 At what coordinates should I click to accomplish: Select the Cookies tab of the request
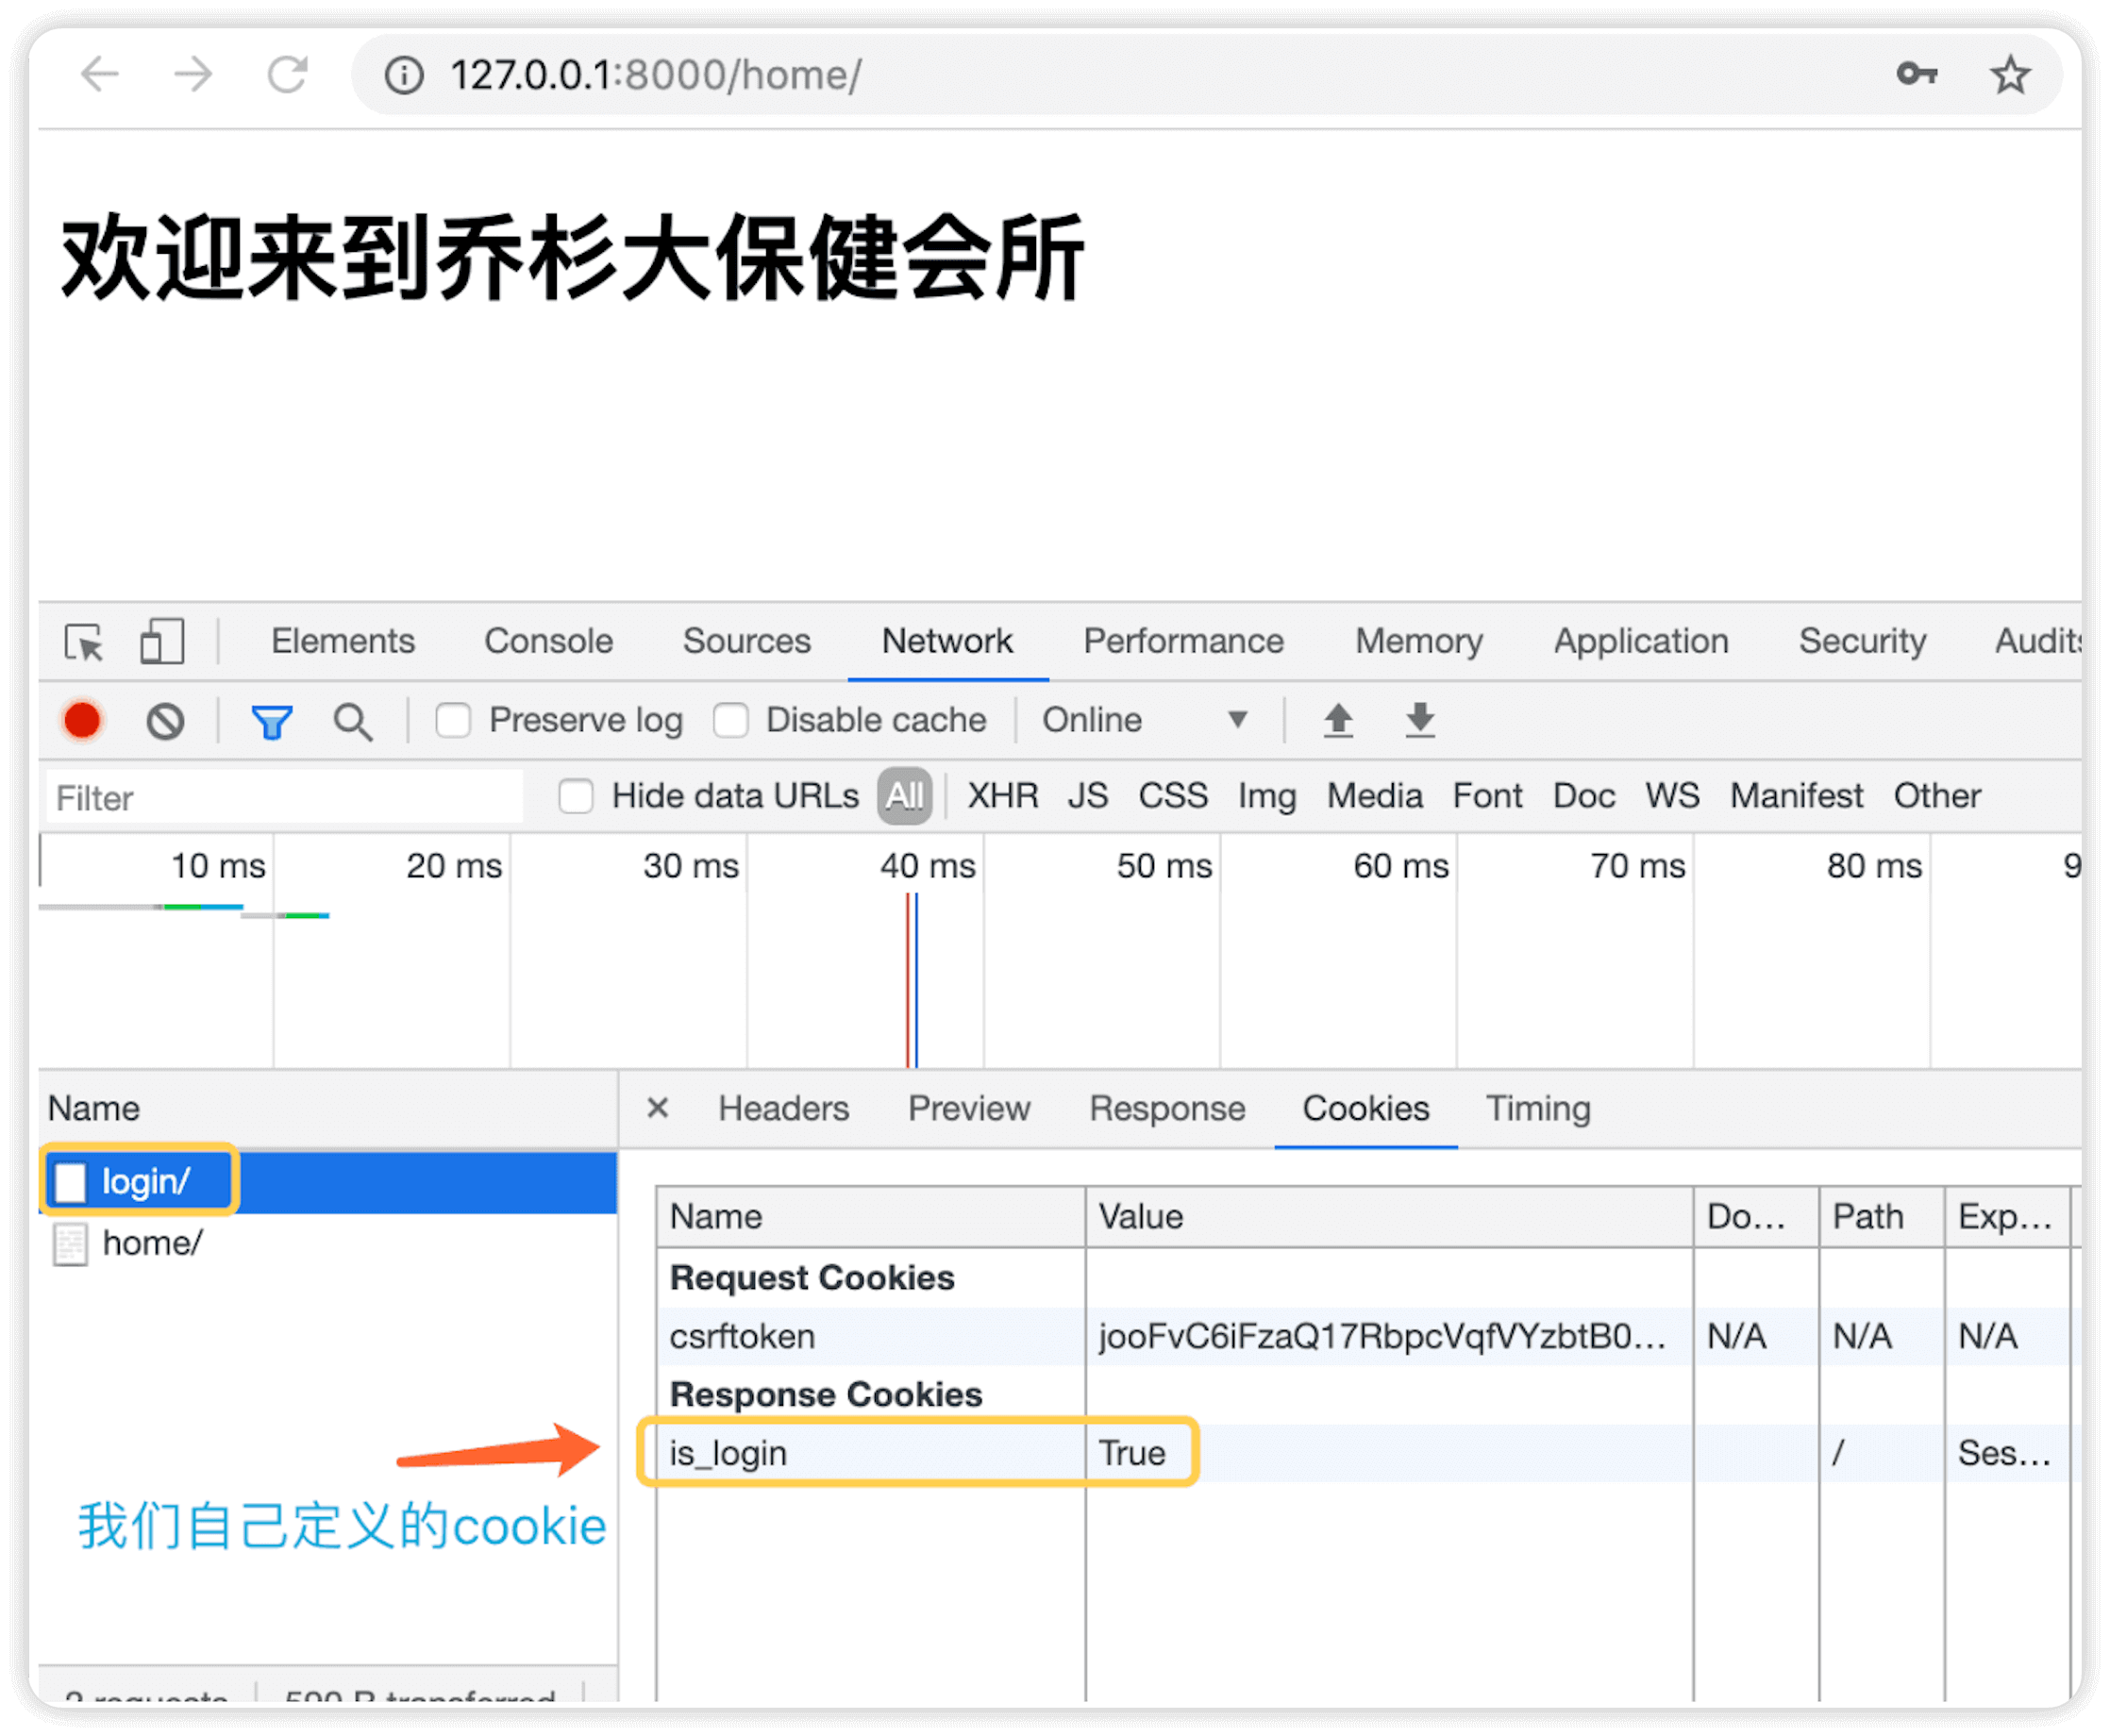pos(1366,1108)
